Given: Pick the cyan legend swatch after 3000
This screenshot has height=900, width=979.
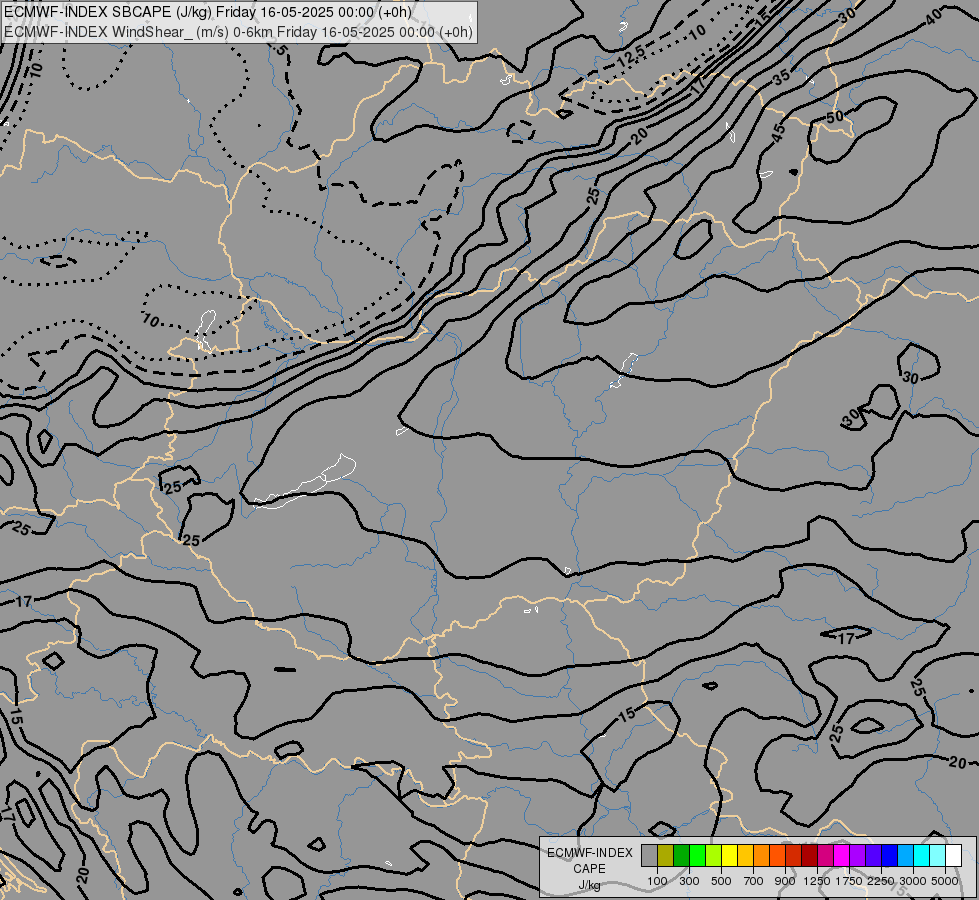Looking at the screenshot, I should point(922,856).
